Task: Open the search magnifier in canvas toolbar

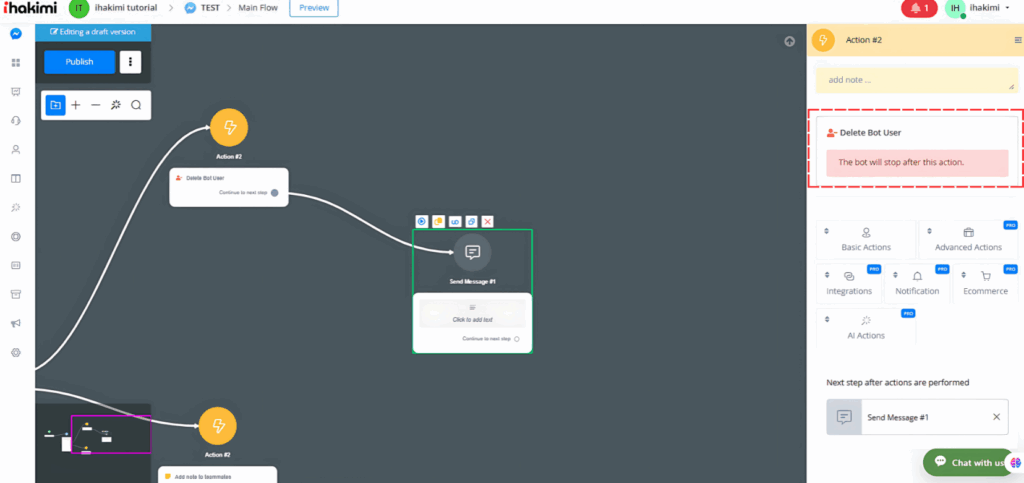Action: pos(136,105)
